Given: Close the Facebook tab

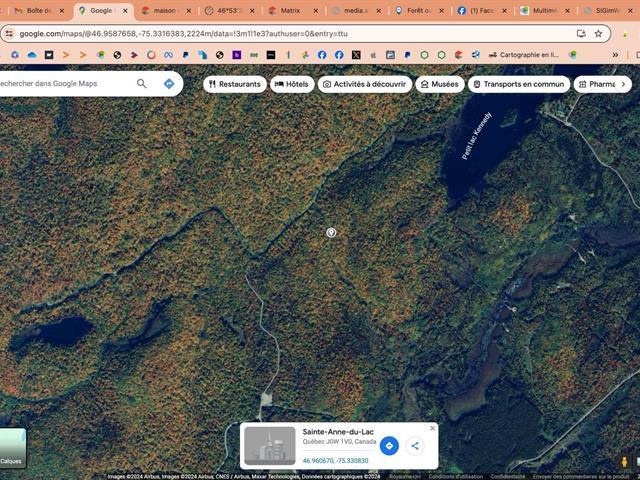Looking at the screenshot, I should [504, 11].
